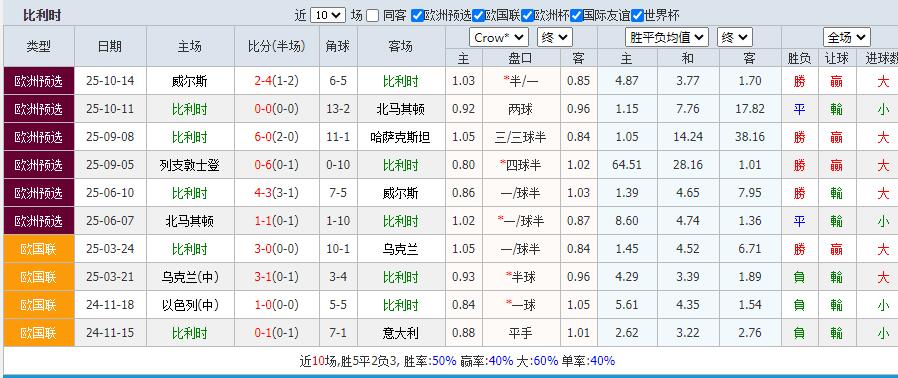Image resolution: width=898 pixels, height=378 pixels.
Task: Open away team 乌克兰 in 25-03-24 match
Action: [x=401, y=249]
